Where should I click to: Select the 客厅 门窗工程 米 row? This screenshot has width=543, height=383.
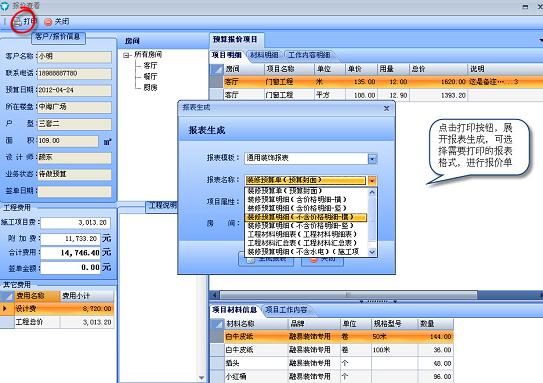coord(377,82)
